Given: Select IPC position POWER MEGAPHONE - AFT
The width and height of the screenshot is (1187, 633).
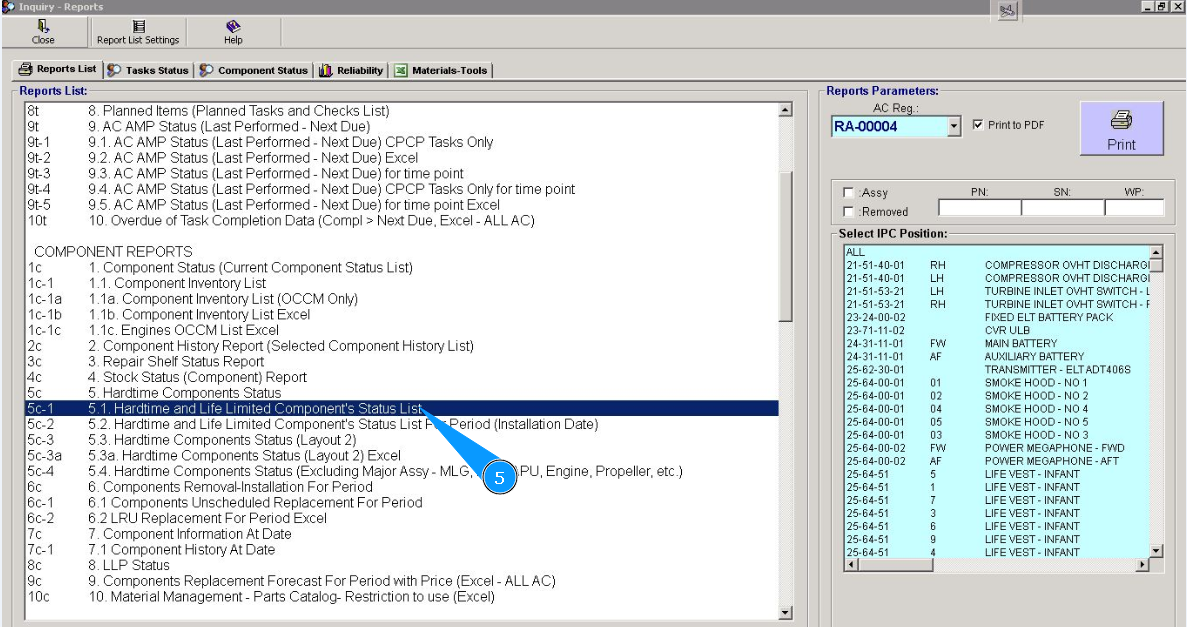Looking at the screenshot, I should click(998, 461).
